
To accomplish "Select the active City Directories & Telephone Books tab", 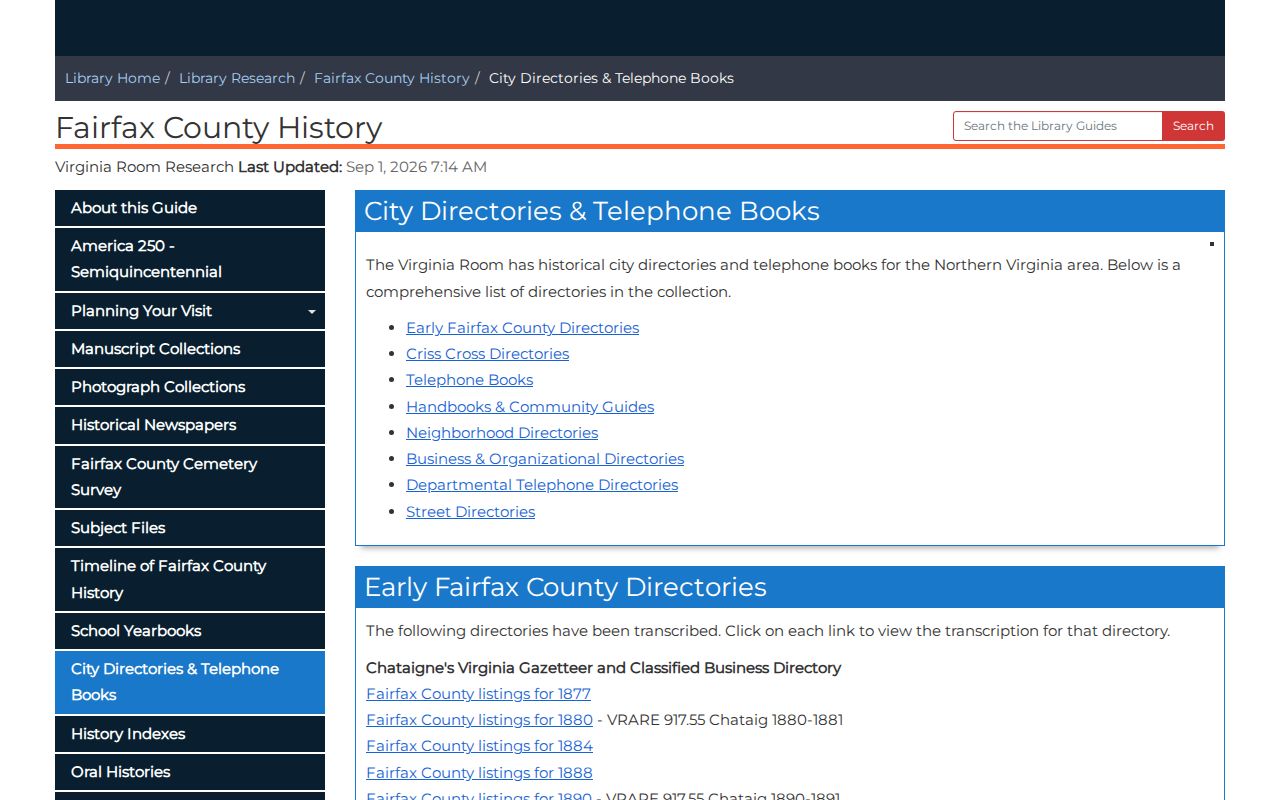I will point(190,682).
